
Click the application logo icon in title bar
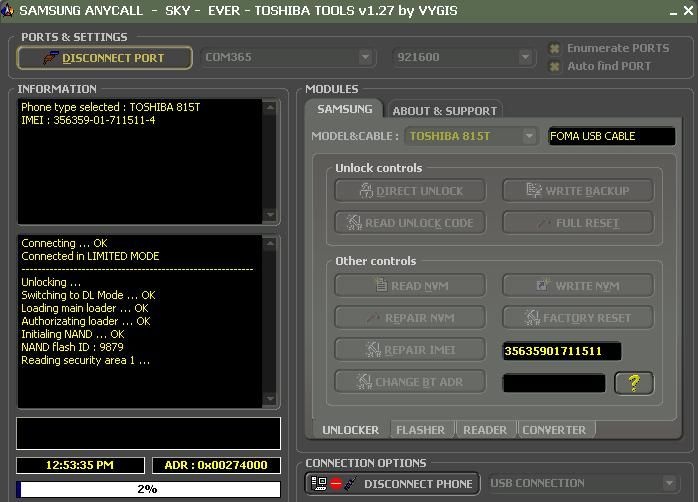(x=8, y=11)
